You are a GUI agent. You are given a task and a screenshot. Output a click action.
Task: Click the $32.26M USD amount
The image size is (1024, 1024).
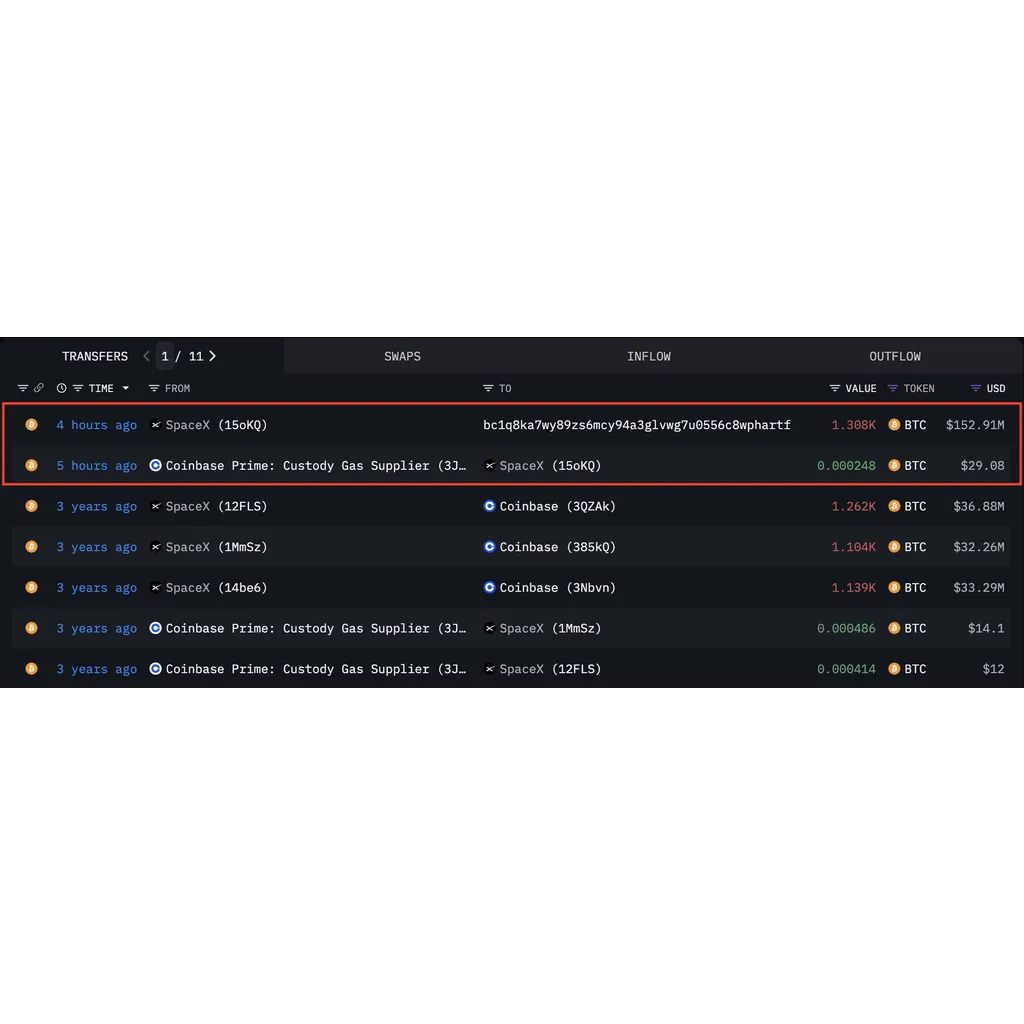979,547
